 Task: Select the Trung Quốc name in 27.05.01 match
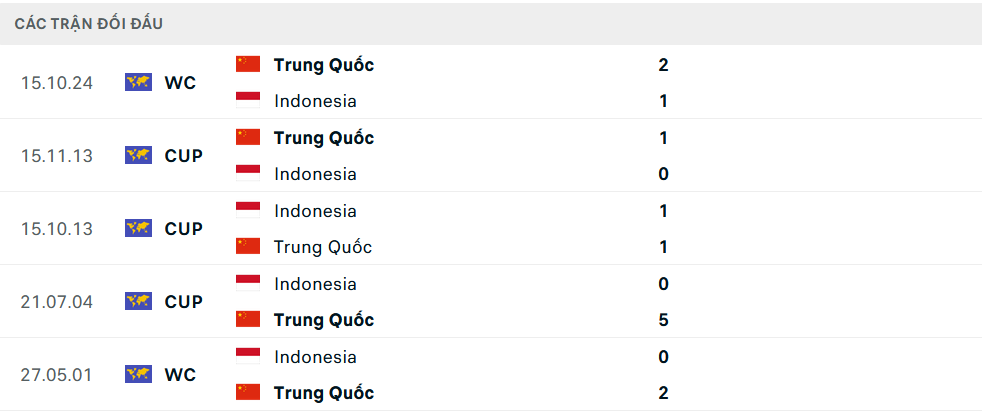(x=324, y=393)
